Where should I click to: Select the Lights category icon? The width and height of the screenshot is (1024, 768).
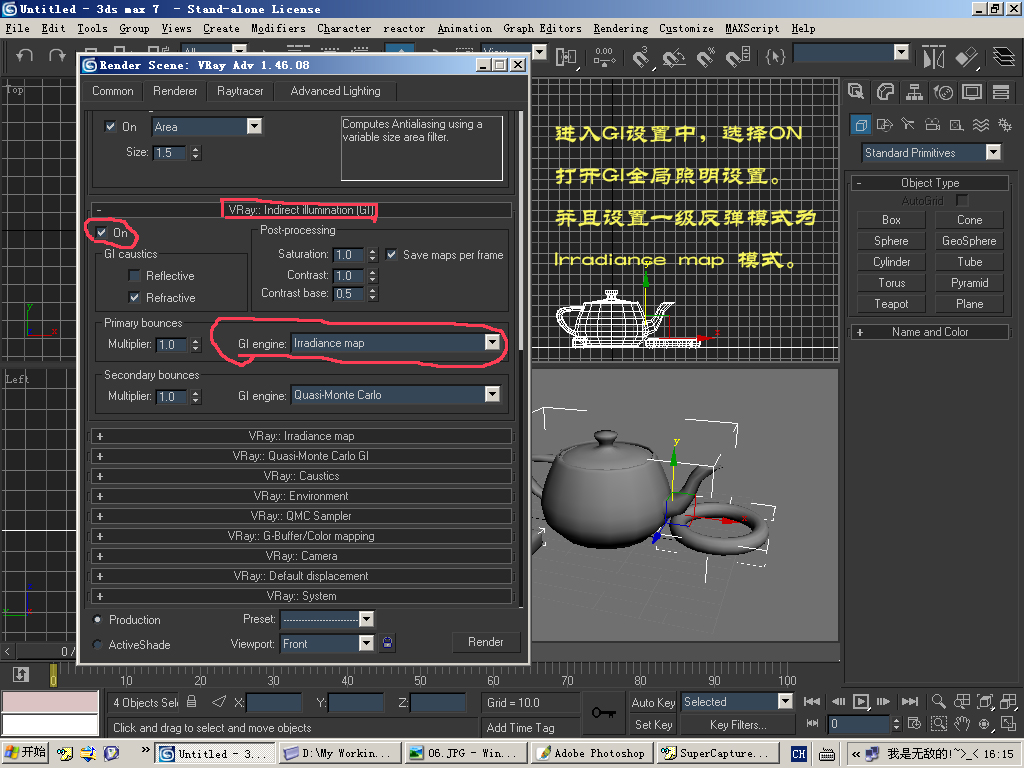pos(908,124)
